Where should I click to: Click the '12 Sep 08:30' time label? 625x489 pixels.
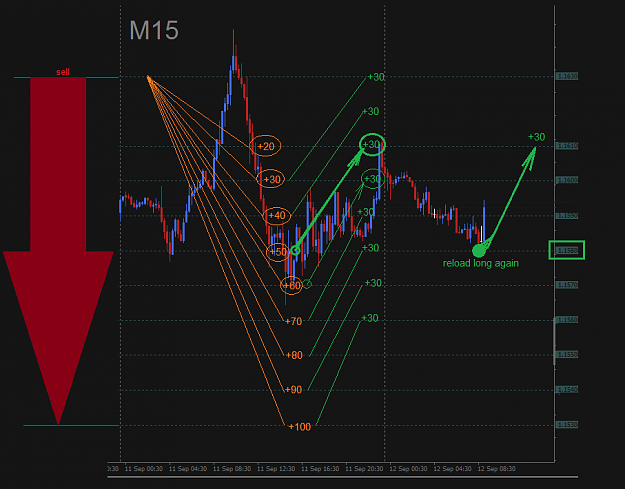coord(497,469)
